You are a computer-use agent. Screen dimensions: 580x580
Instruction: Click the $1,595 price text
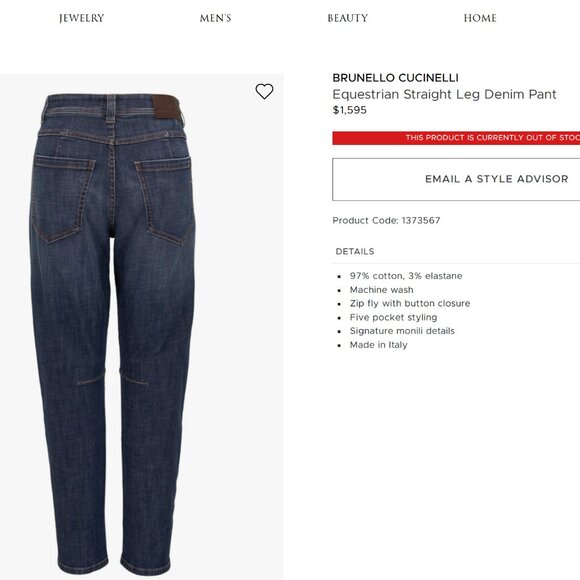click(x=350, y=110)
